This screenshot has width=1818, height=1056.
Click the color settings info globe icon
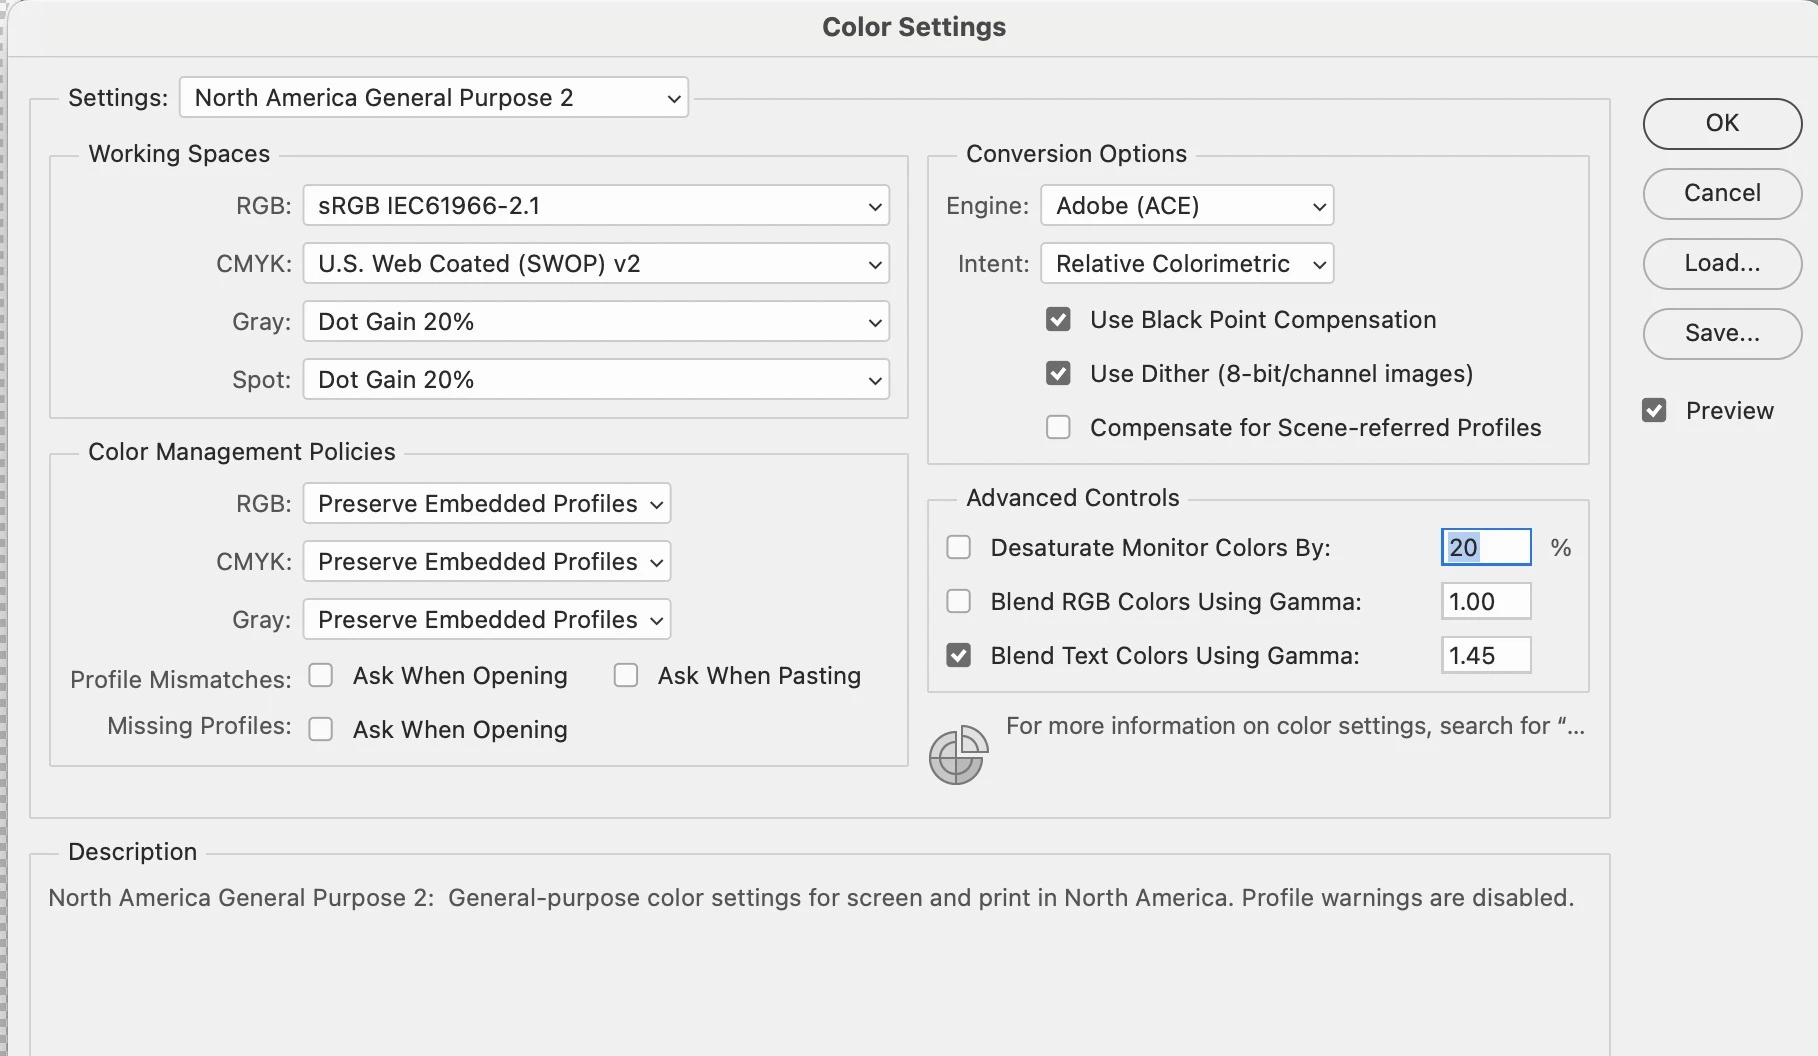[x=957, y=755]
